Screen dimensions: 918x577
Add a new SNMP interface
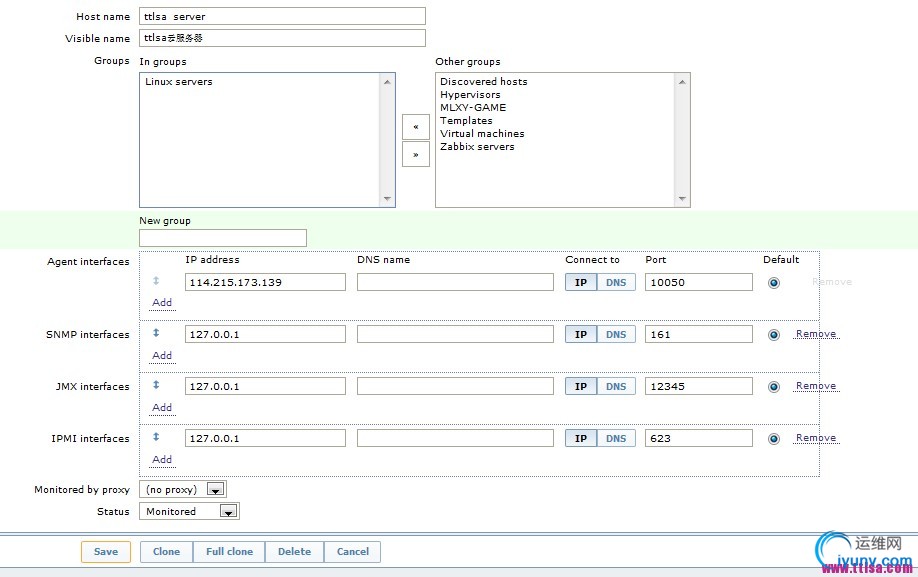pos(162,355)
